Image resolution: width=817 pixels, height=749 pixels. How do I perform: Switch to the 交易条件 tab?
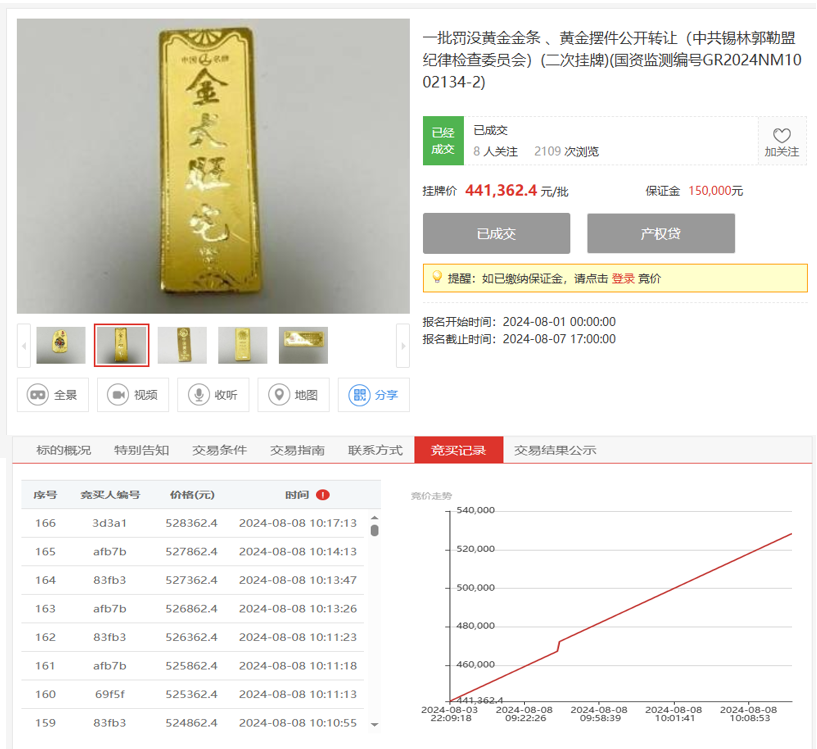tap(219, 450)
